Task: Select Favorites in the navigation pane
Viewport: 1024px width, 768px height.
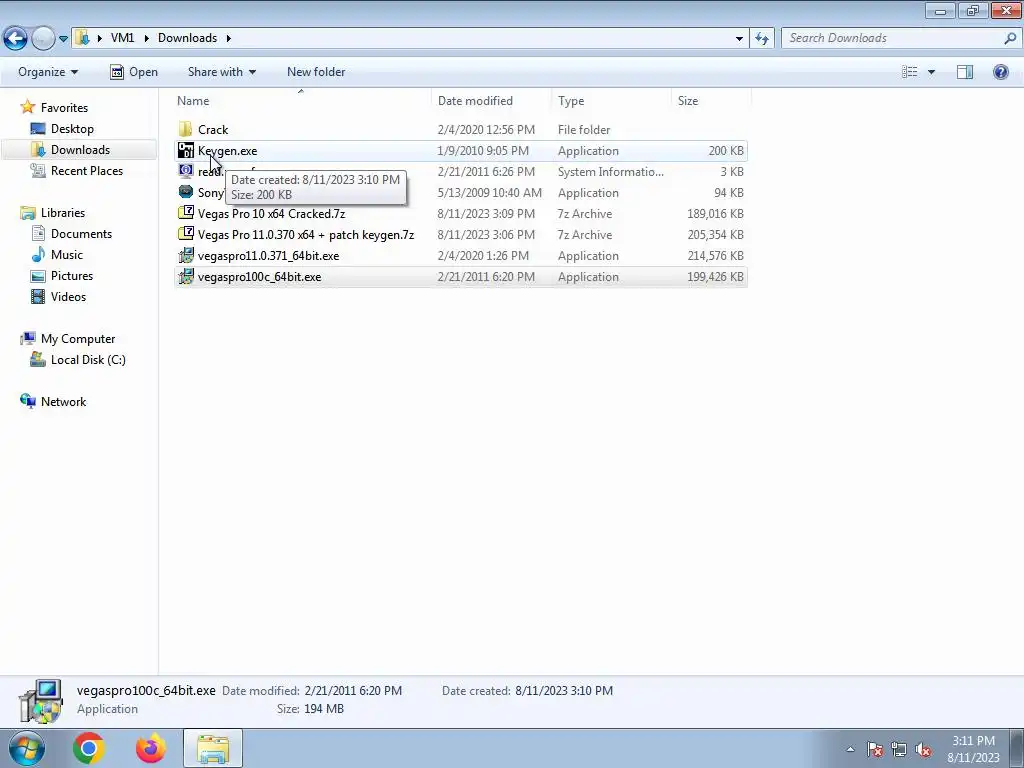Action: [x=64, y=108]
